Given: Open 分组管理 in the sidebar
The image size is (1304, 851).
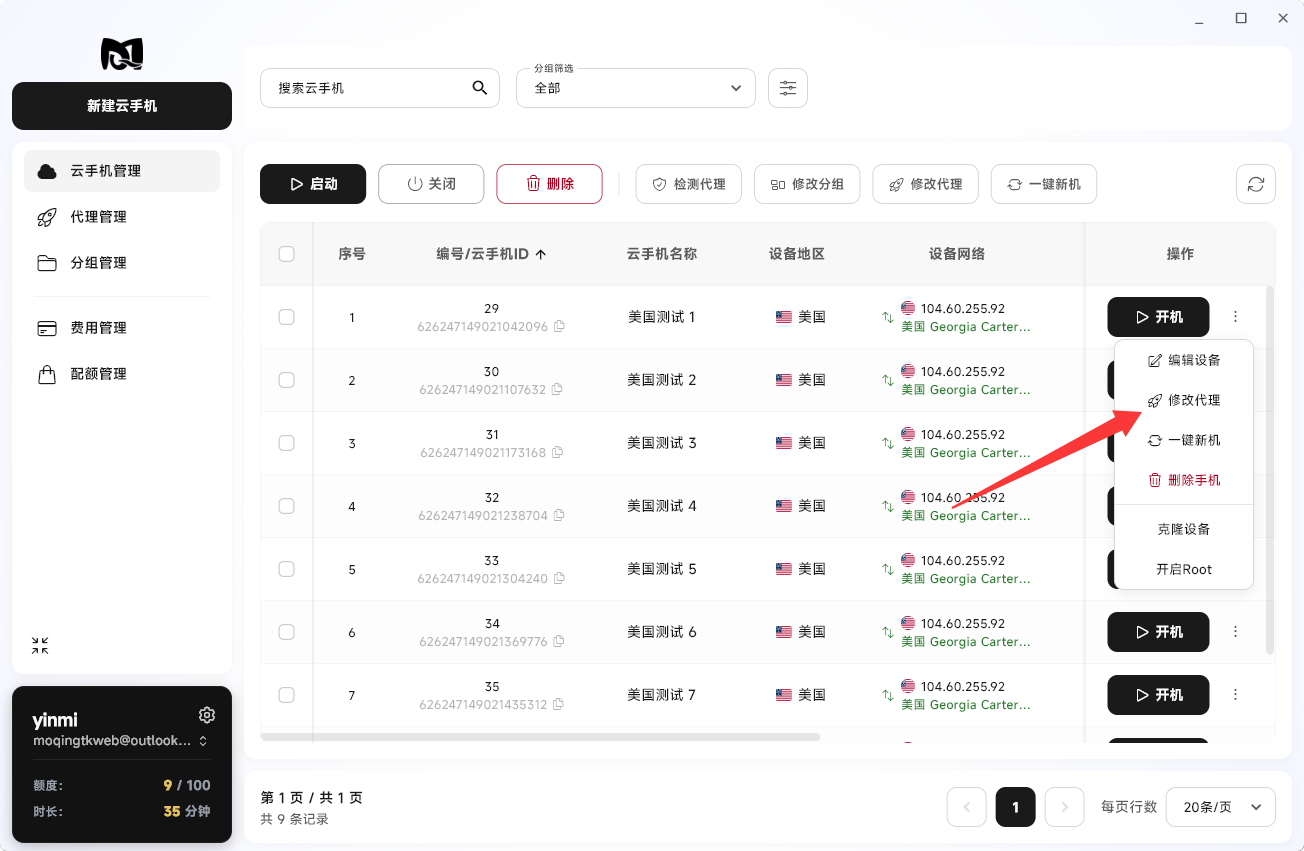Looking at the screenshot, I should [122, 263].
